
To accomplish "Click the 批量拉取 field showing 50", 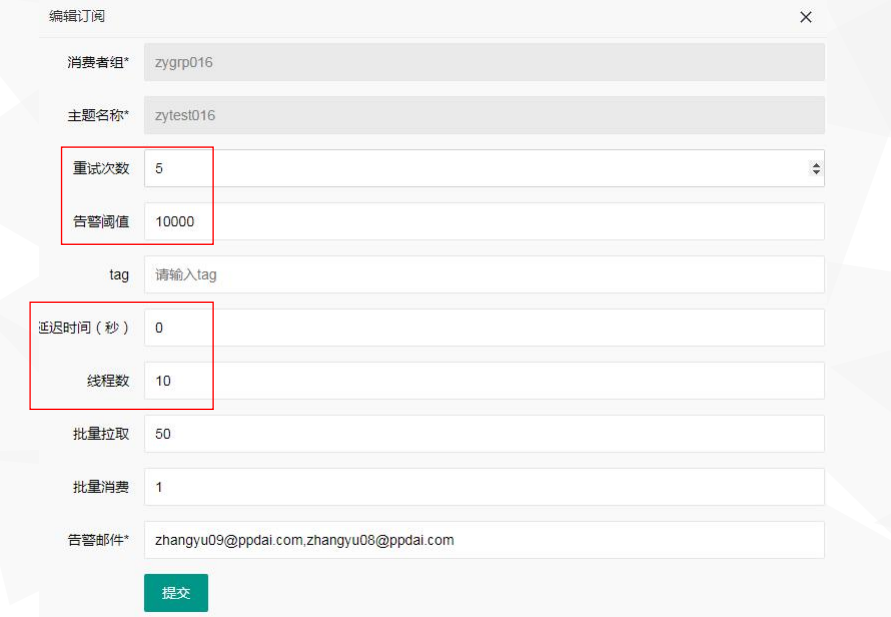I will click(x=484, y=434).
